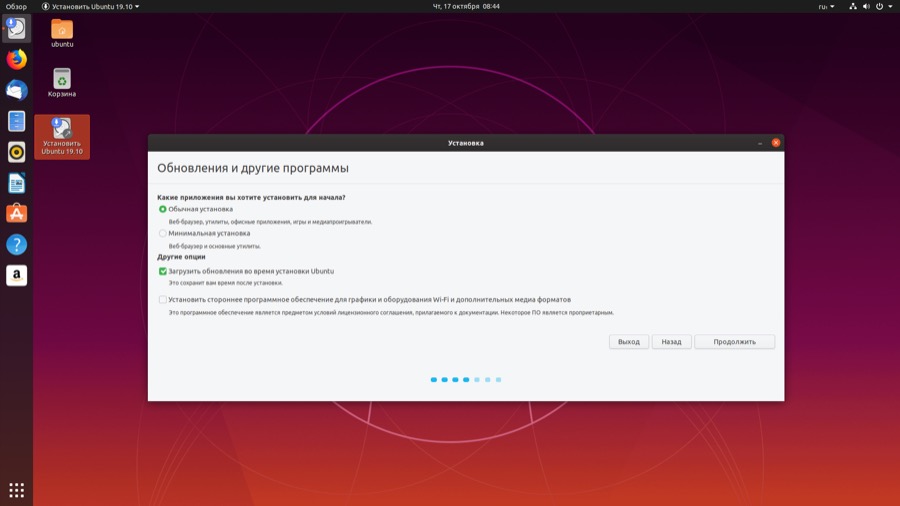The width and height of the screenshot is (900, 506).
Task: Click the power icon in top bar
Action: pyautogui.click(x=879, y=6)
